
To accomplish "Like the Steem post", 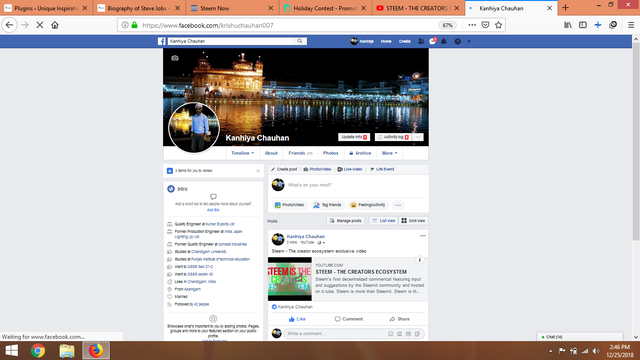I will [297, 319].
